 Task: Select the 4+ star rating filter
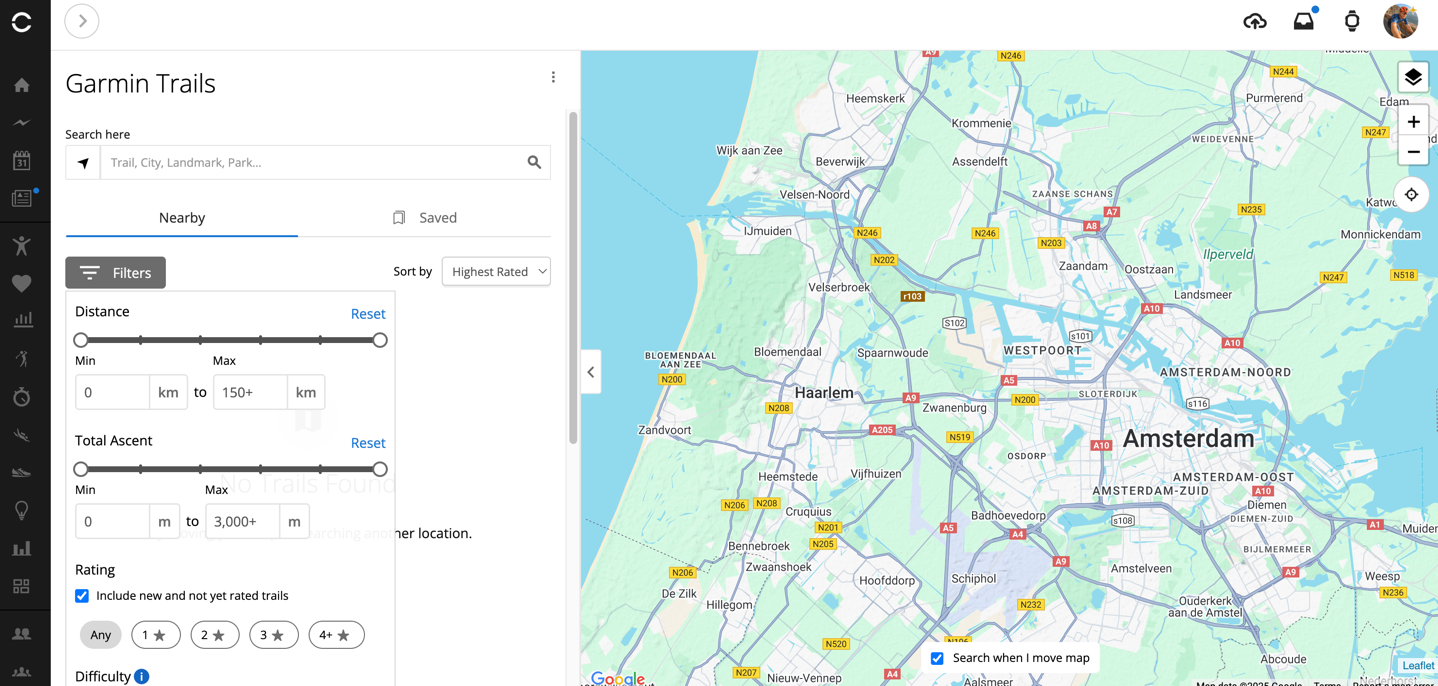(337, 635)
